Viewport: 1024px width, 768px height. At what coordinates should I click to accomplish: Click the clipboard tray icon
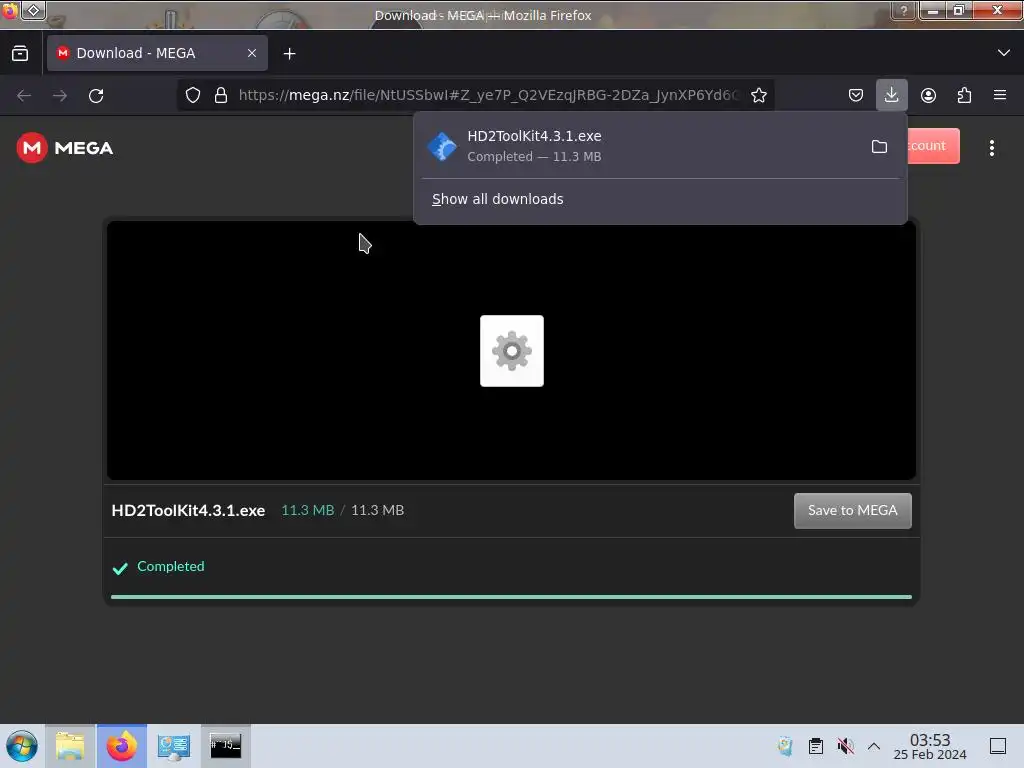point(816,746)
